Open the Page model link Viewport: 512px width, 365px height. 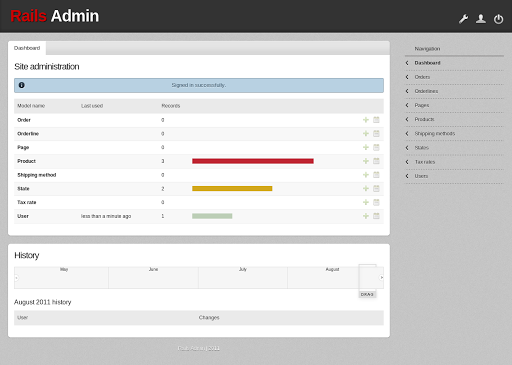(23, 147)
